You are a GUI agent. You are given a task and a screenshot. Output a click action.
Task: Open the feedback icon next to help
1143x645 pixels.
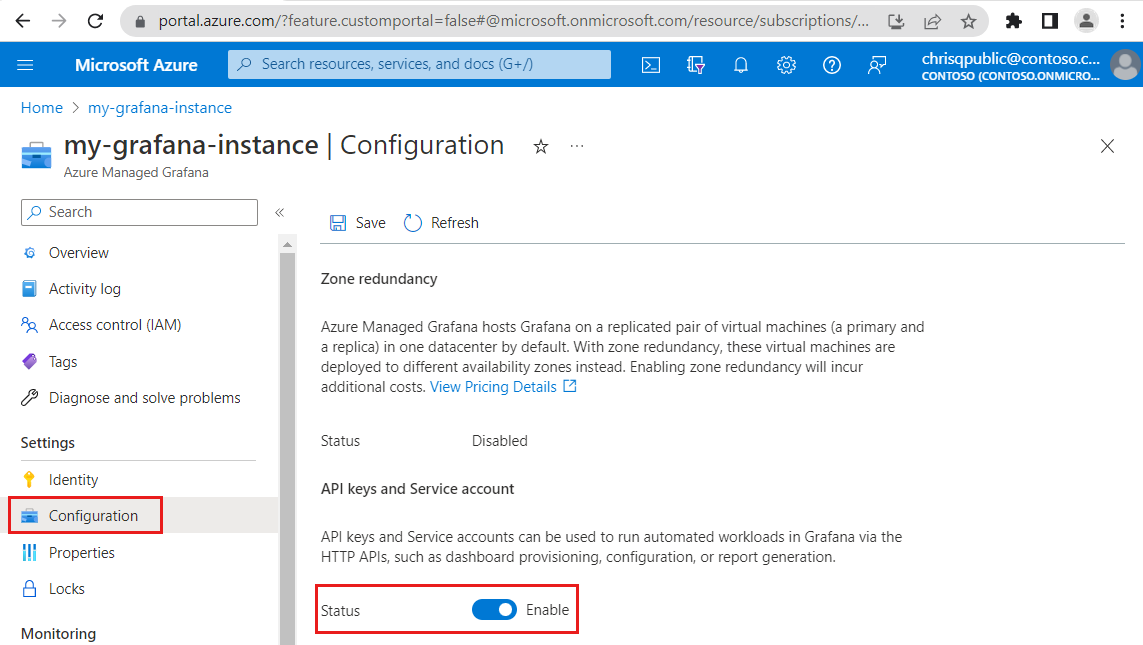click(877, 65)
